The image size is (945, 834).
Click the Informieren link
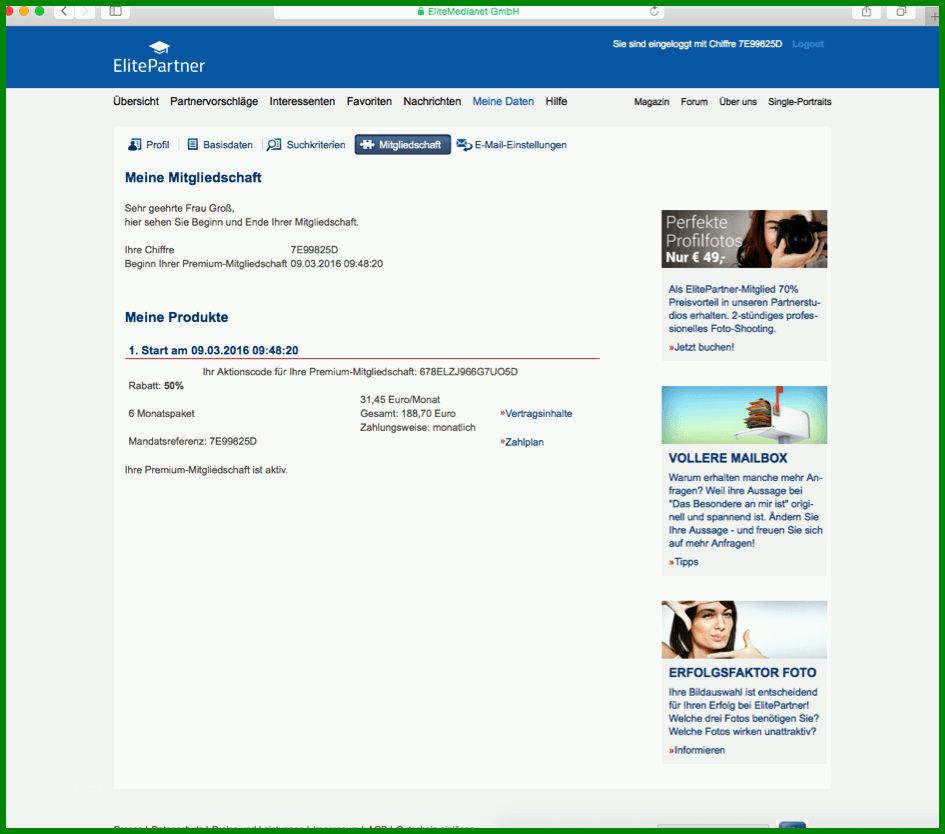point(697,750)
